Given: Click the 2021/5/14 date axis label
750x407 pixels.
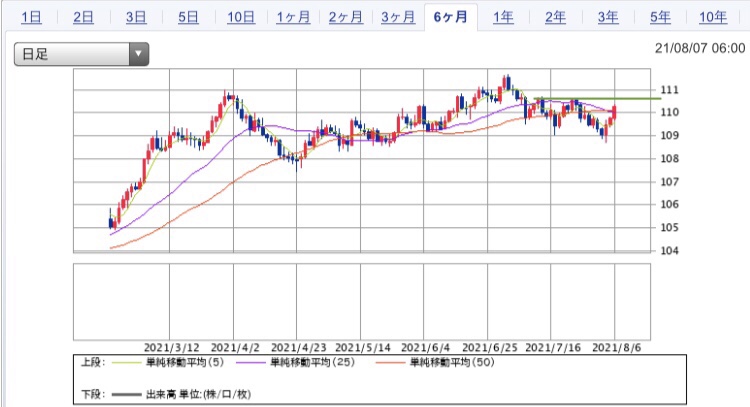Looking at the screenshot, I should point(363,348).
